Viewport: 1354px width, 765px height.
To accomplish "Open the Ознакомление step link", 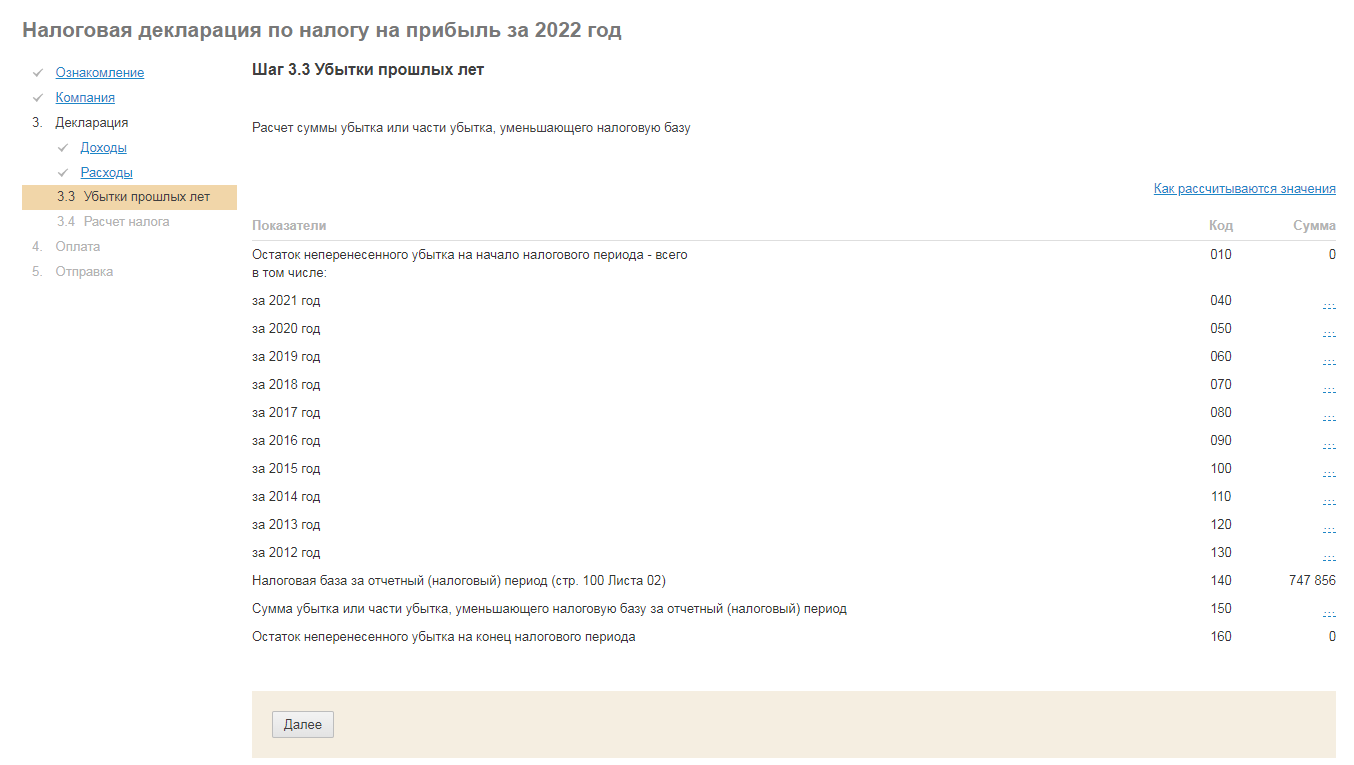I will tap(99, 73).
